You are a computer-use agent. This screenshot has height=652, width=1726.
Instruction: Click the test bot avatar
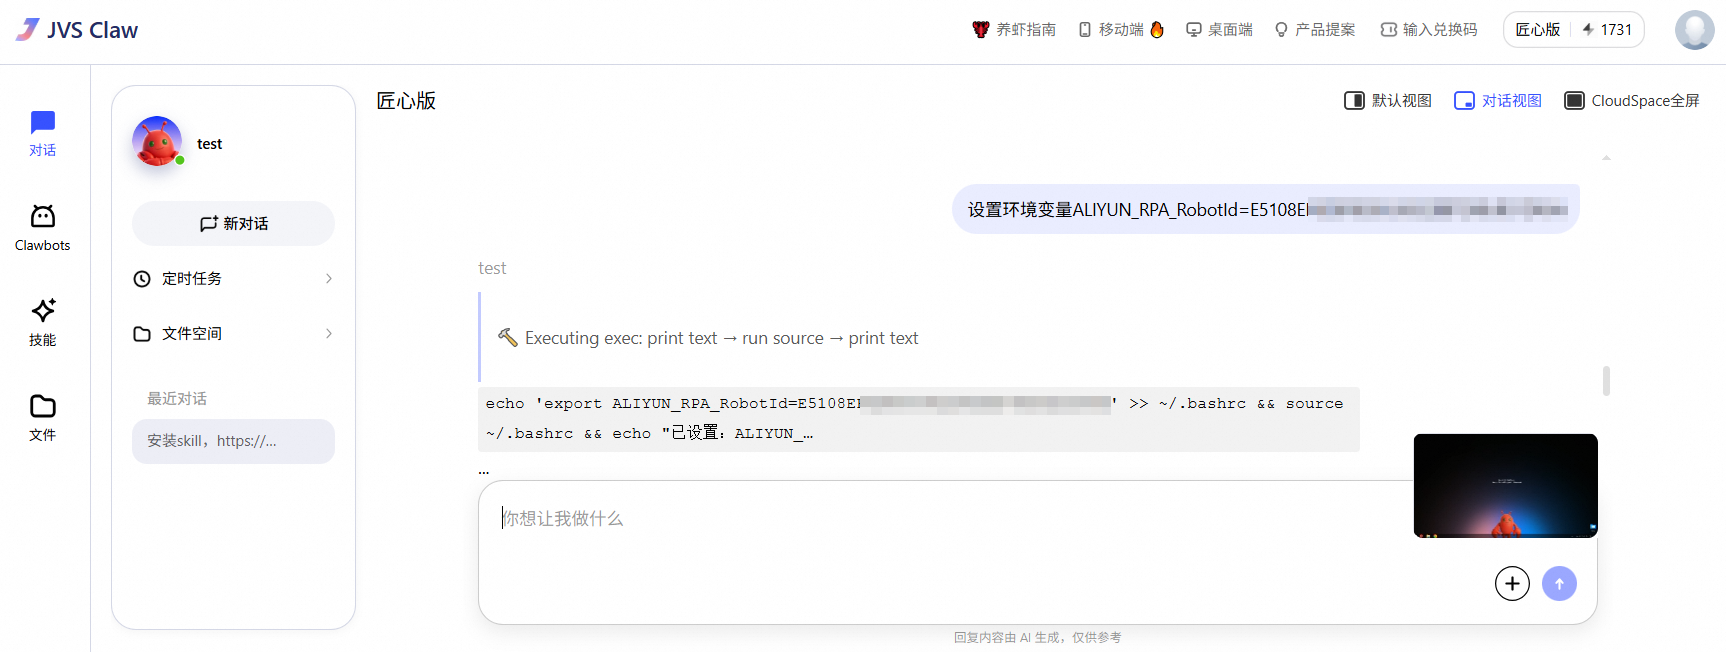[157, 141]
